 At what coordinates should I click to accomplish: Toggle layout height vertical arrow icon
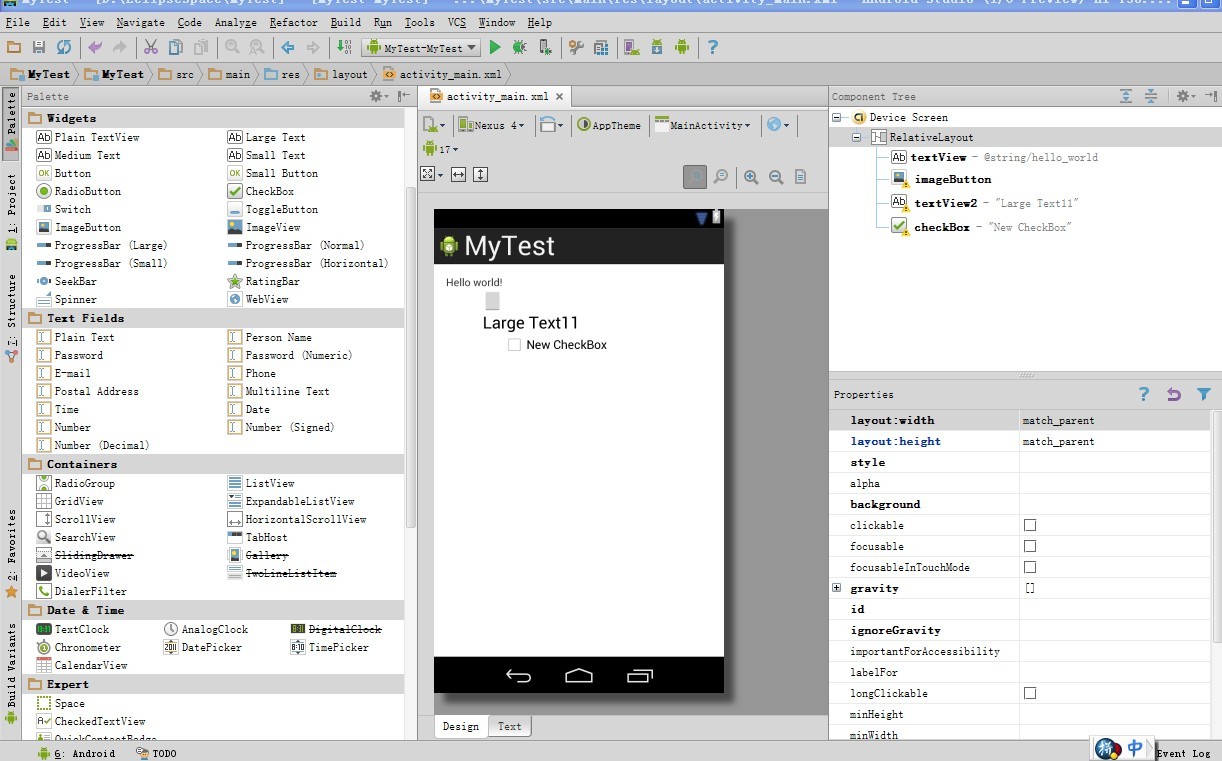click(x=481, y=174)
